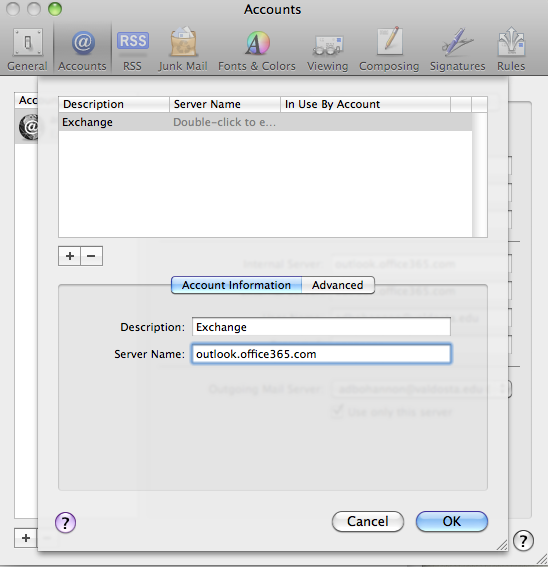Image resolution: width=548 pixels, height=567 pixels.
Task: Click help button in Accounts window corner
Action: click(523, 541)
